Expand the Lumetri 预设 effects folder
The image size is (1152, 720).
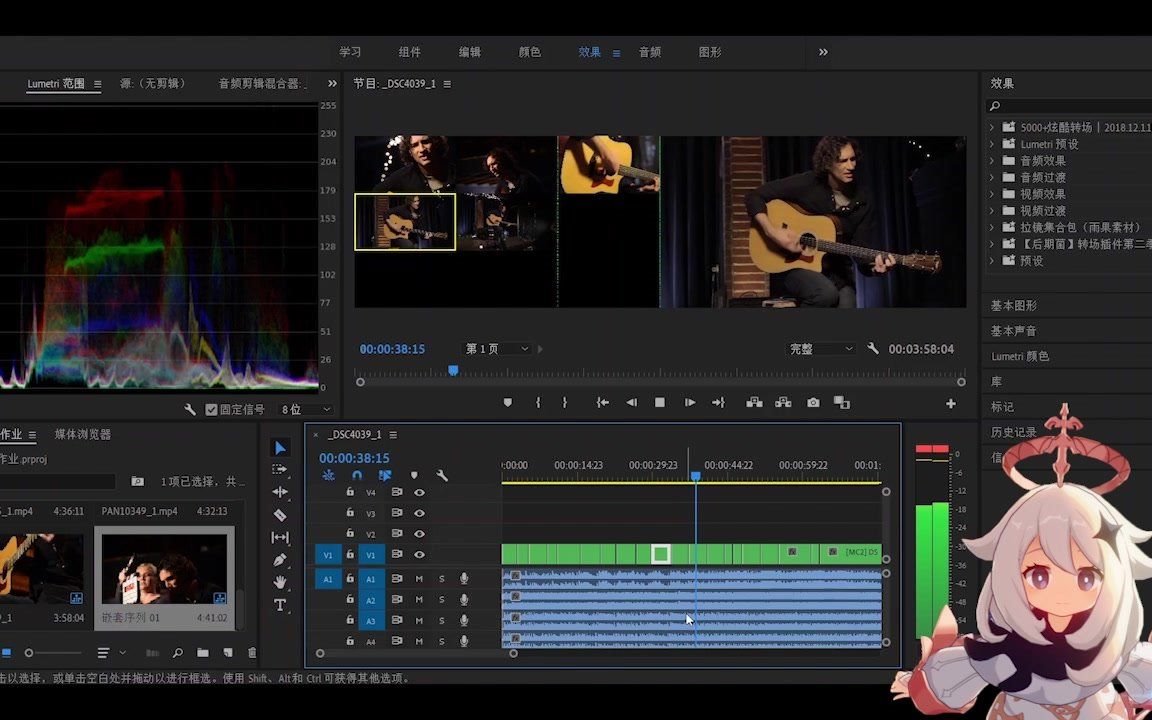(x=992, y=144)
